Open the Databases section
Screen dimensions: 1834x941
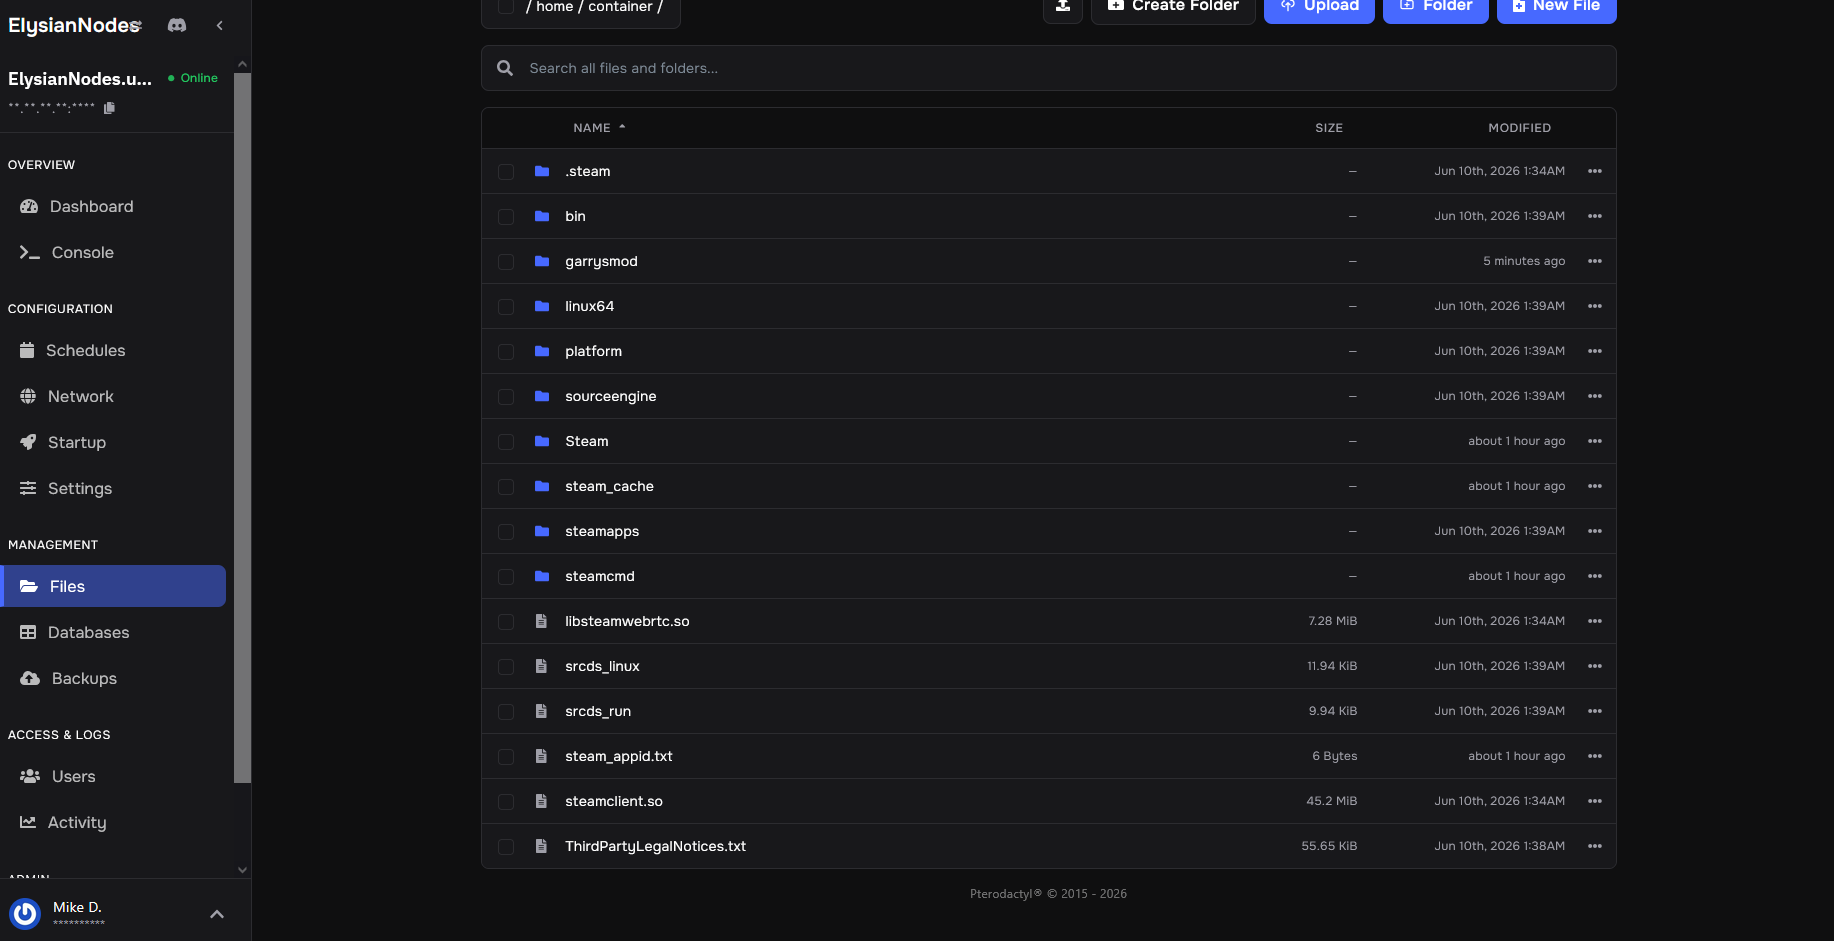[x=113, y=632]
